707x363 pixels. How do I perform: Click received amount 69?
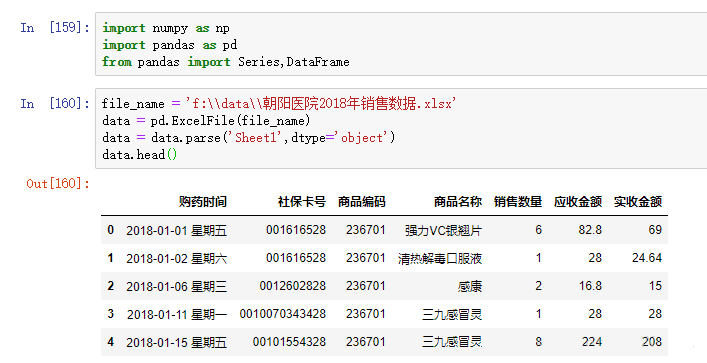click(655, 230)
